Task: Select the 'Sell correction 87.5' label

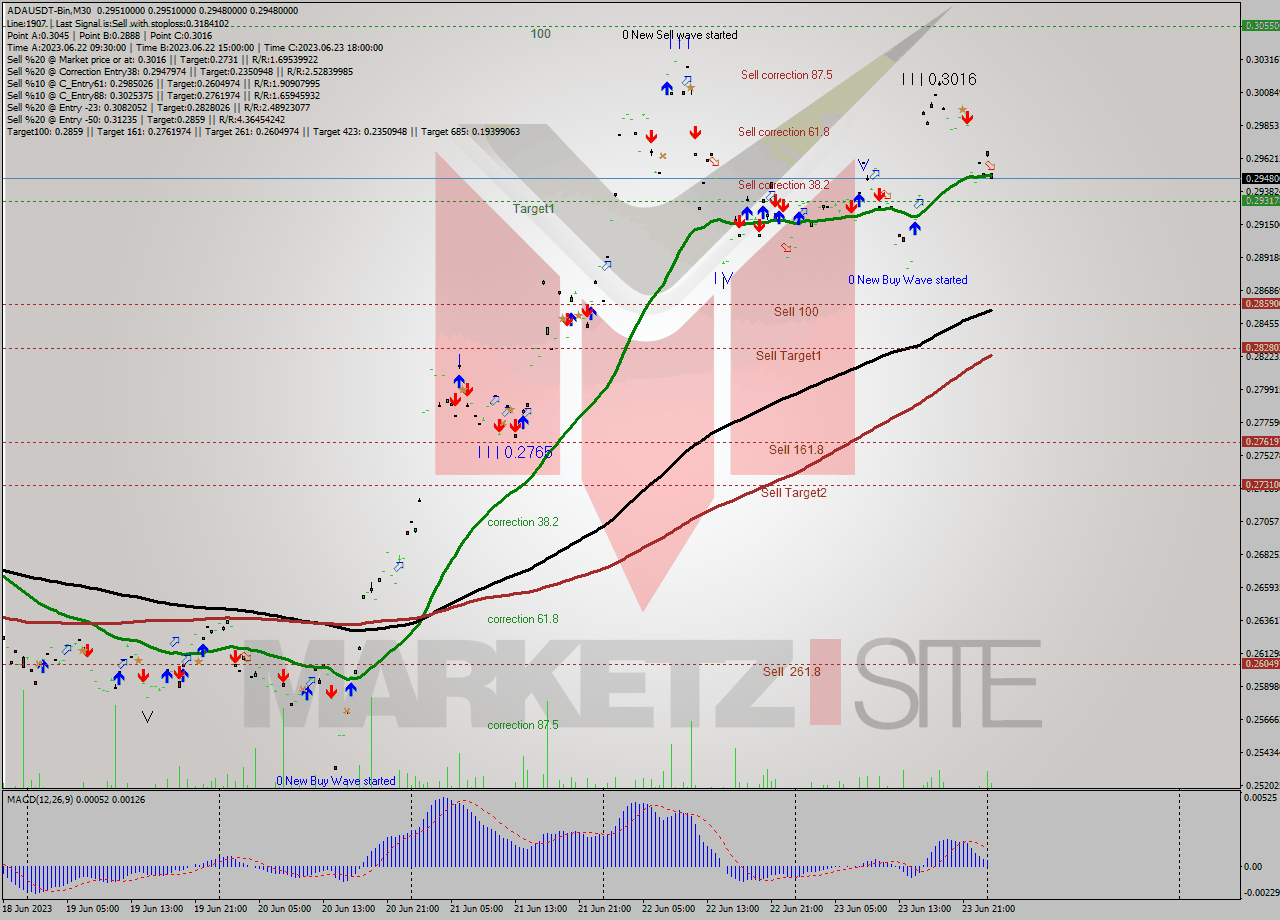Action: pyautogui.click(x=787, y=75)
